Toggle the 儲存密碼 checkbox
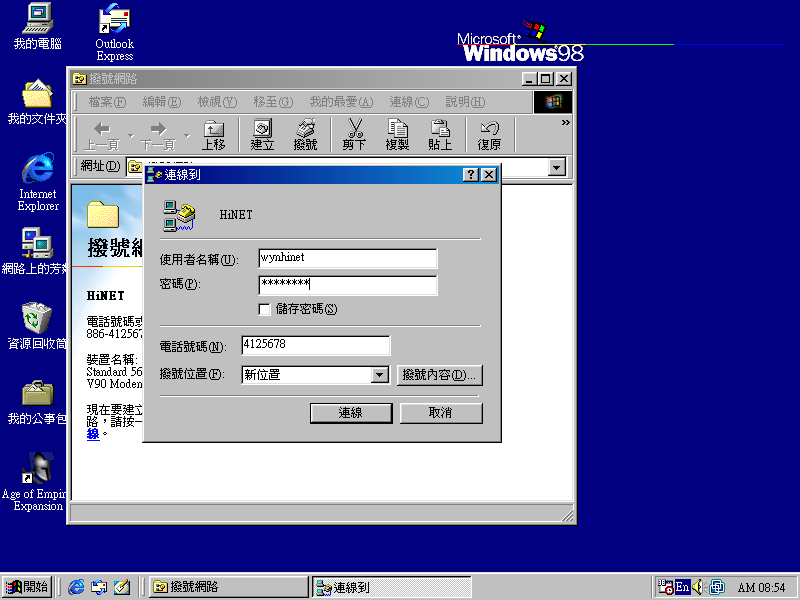The width and height of the screenshot is (800, 600). click(264, 309)
